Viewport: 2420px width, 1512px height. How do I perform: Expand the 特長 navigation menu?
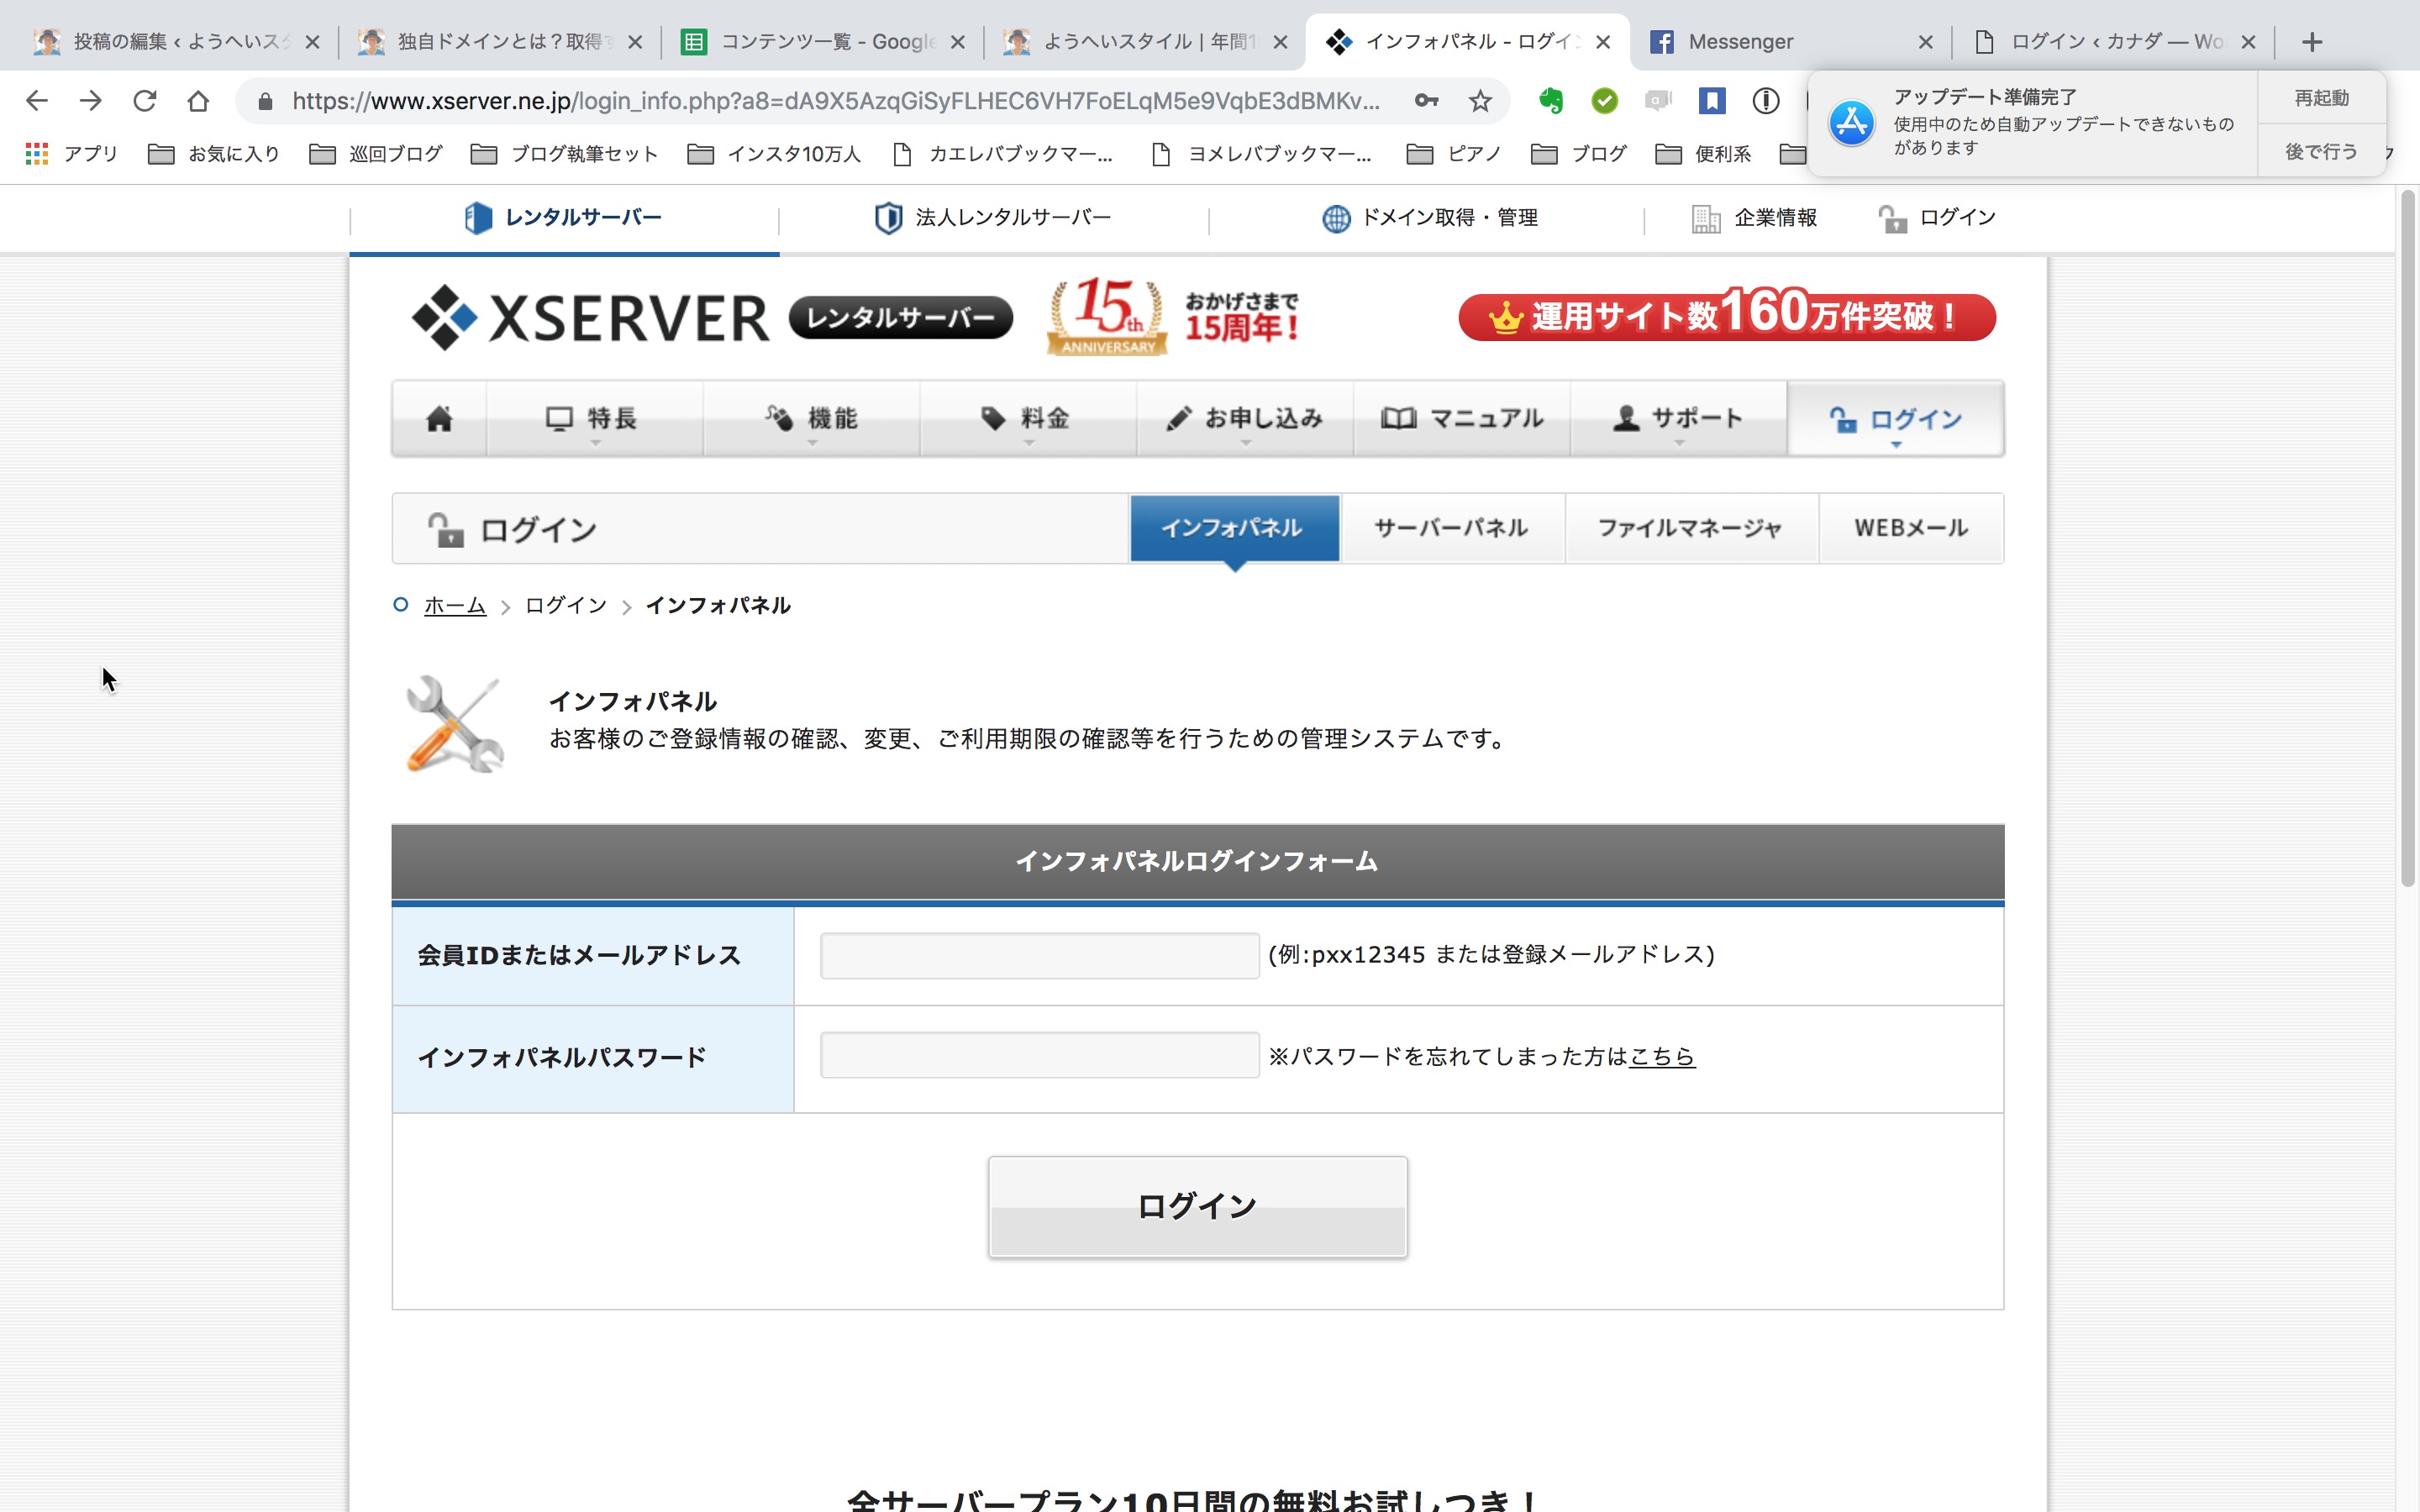594,418
